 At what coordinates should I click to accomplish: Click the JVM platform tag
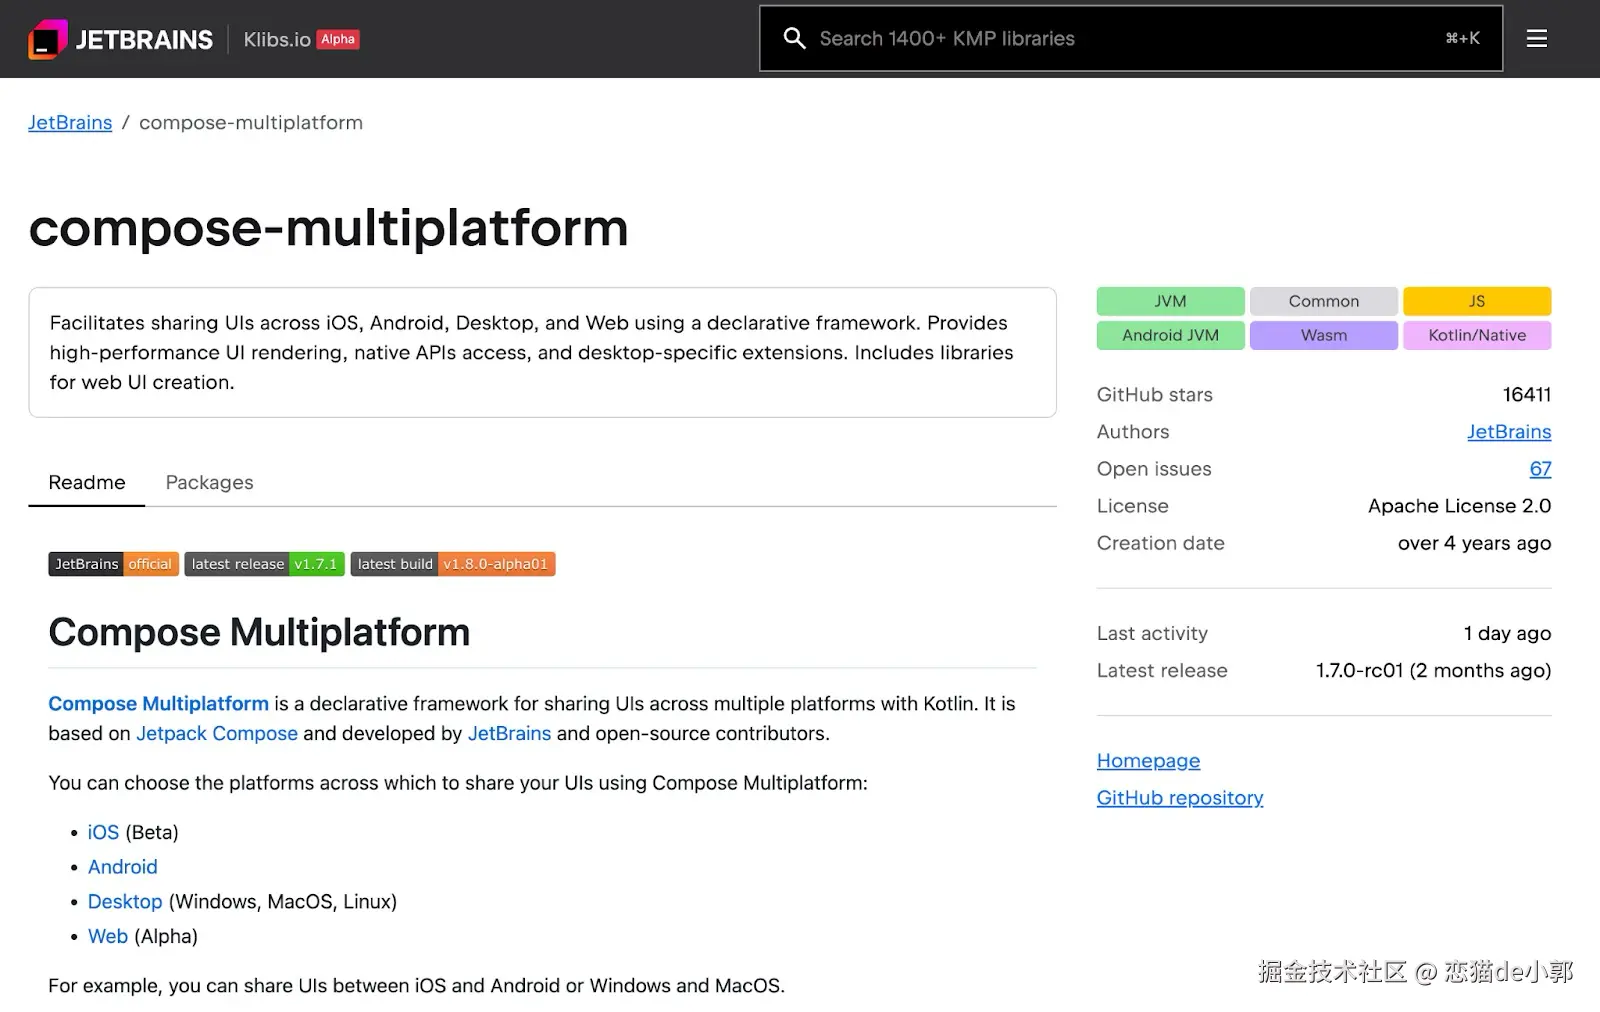coord(1170,301)
